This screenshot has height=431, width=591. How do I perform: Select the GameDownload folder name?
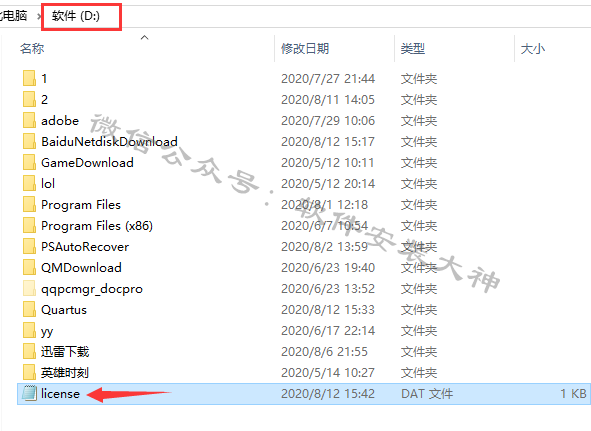(87, 163)
